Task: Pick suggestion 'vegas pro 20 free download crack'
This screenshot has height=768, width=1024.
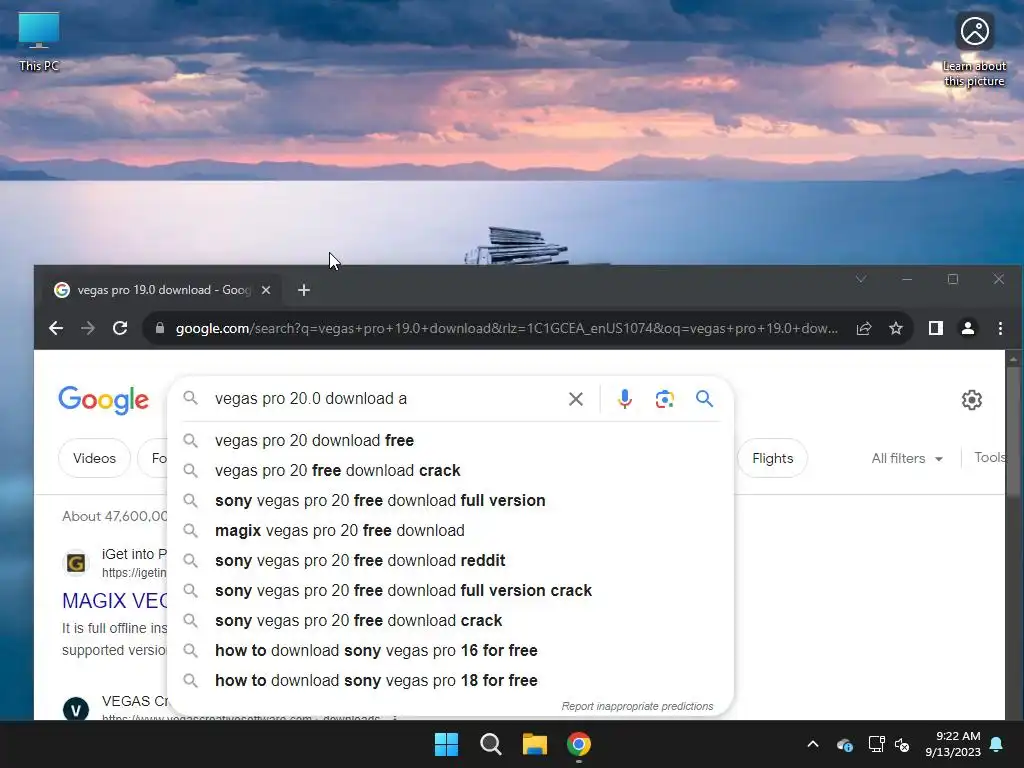Action: [x=451, y=470]
